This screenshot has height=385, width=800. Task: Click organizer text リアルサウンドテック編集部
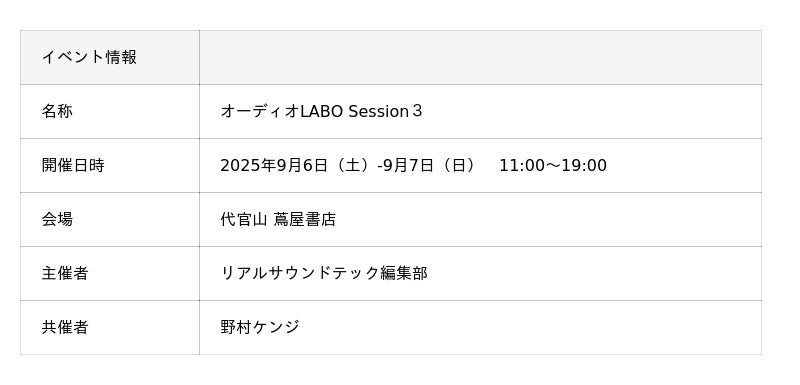[x=324, y=273]
